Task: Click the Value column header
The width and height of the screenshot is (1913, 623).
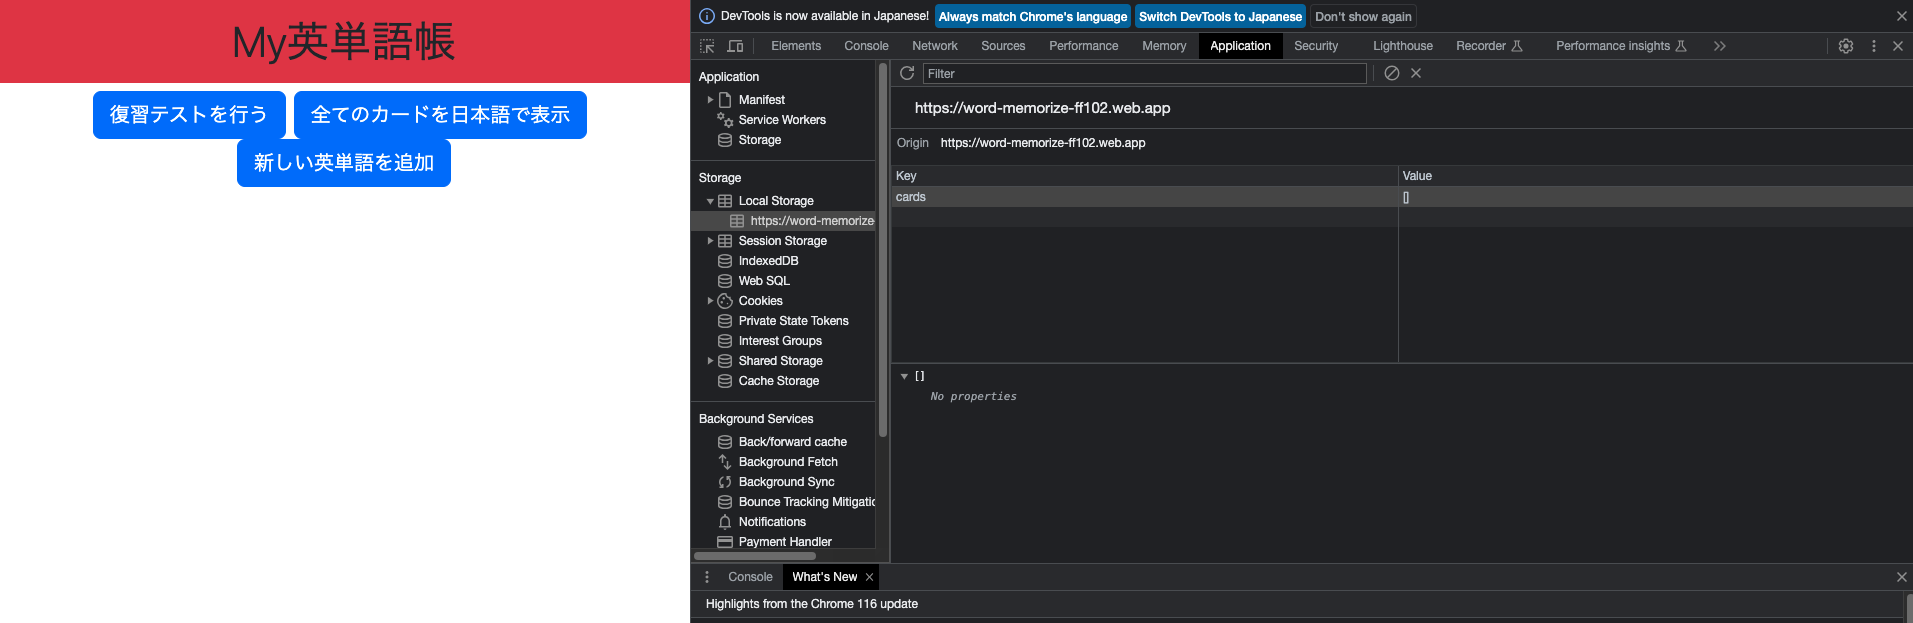Action: click(x=1655, y=176)
